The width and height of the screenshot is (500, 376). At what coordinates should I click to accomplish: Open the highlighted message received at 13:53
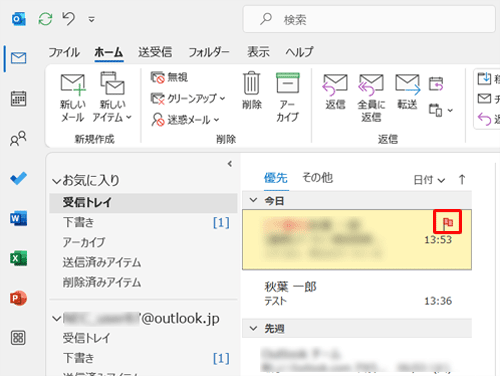click(x=357, y=239)
